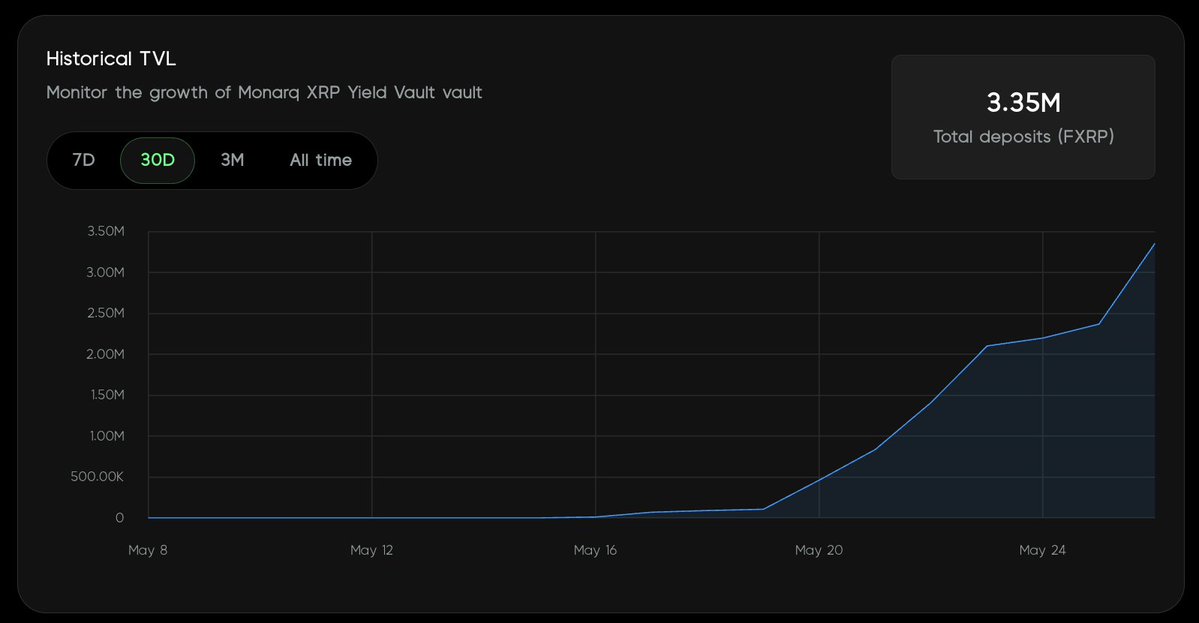Click the 500.00K y-axis label

[97, 477]
